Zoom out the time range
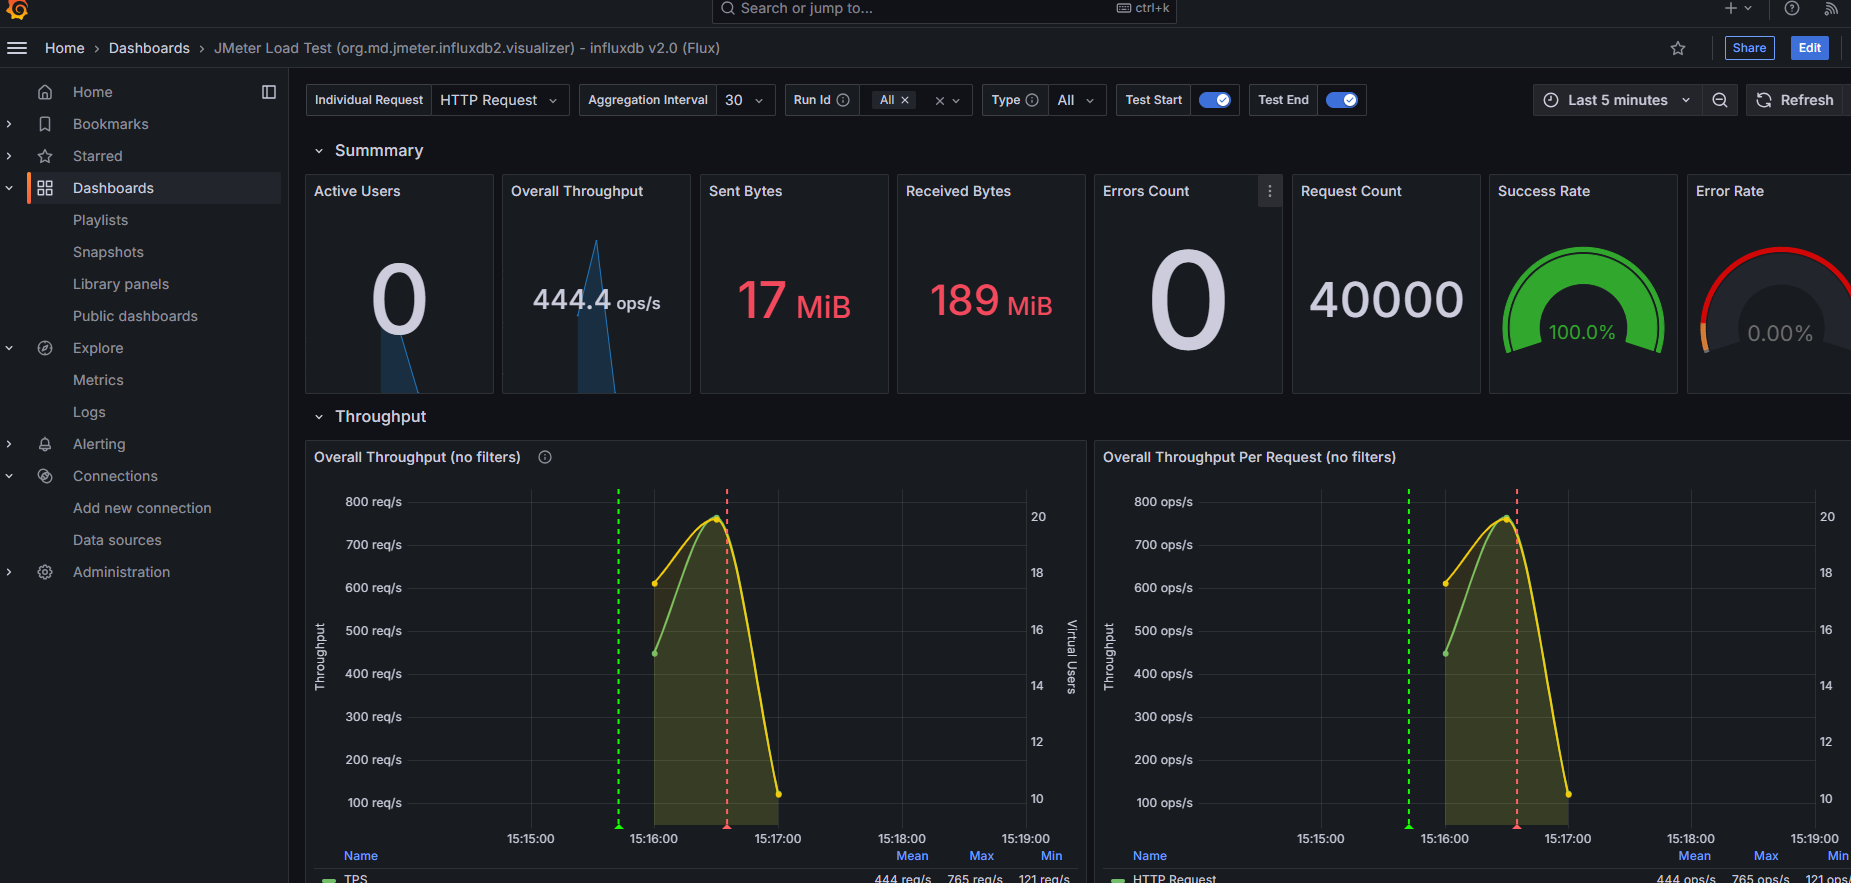 [x=1720, y=100]
